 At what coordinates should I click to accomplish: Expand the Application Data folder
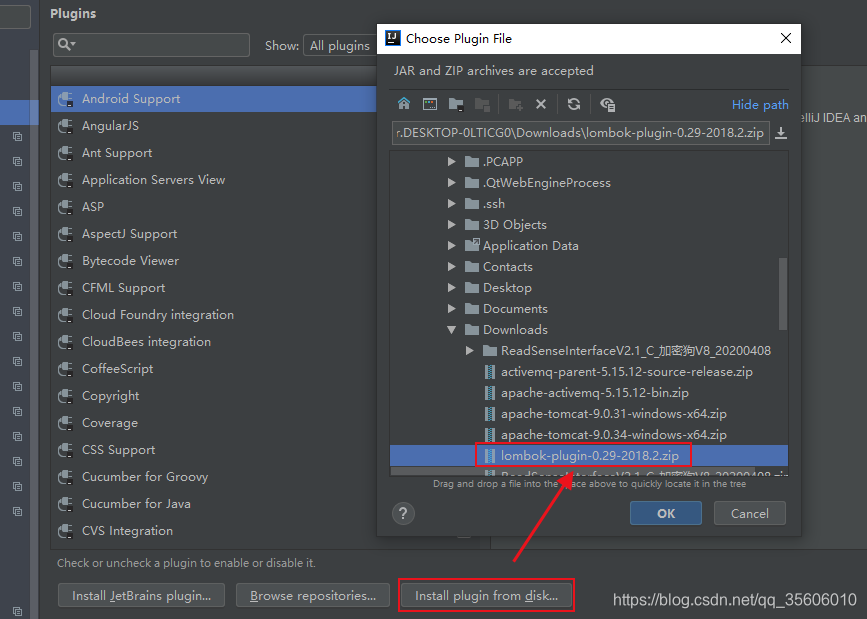tap(452, 246)
